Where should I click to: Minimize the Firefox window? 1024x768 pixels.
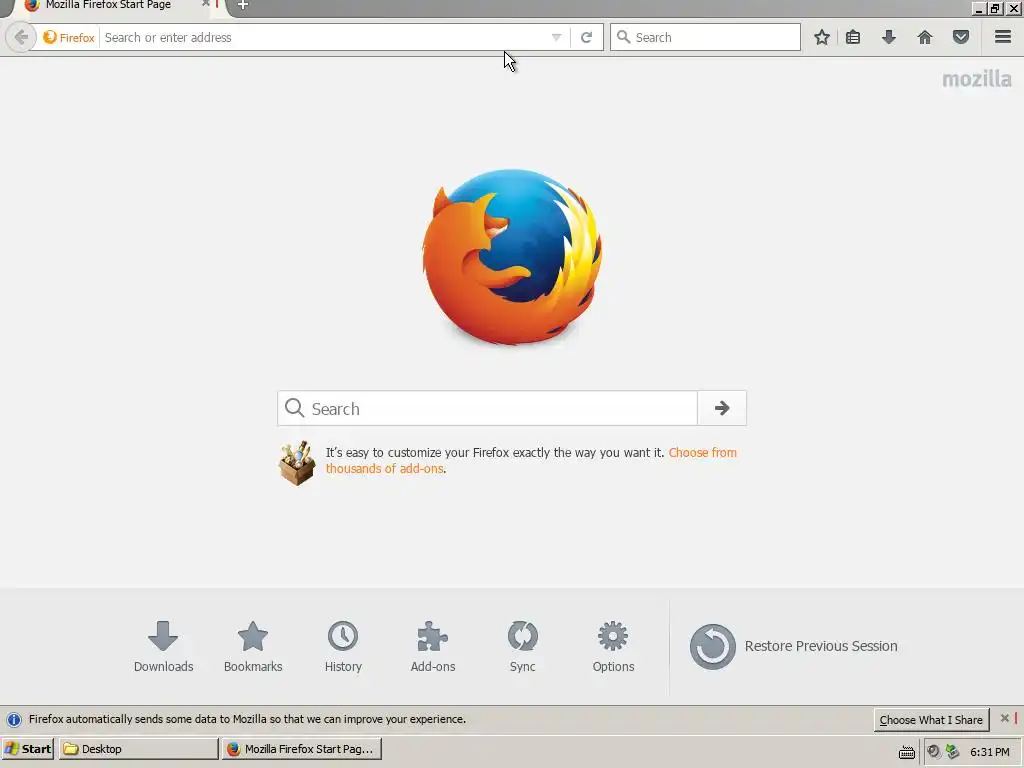(978, 8)
